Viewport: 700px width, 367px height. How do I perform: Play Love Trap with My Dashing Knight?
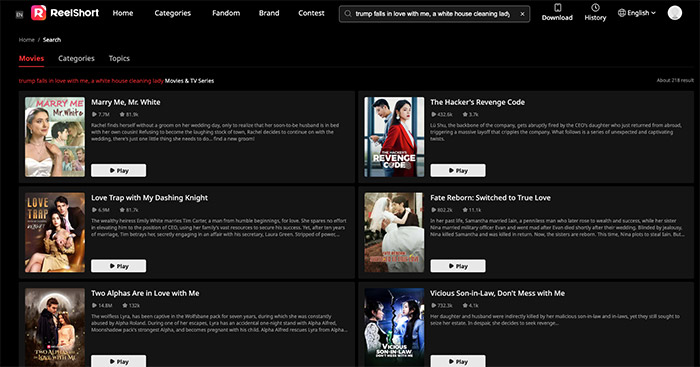coord(118,266)
